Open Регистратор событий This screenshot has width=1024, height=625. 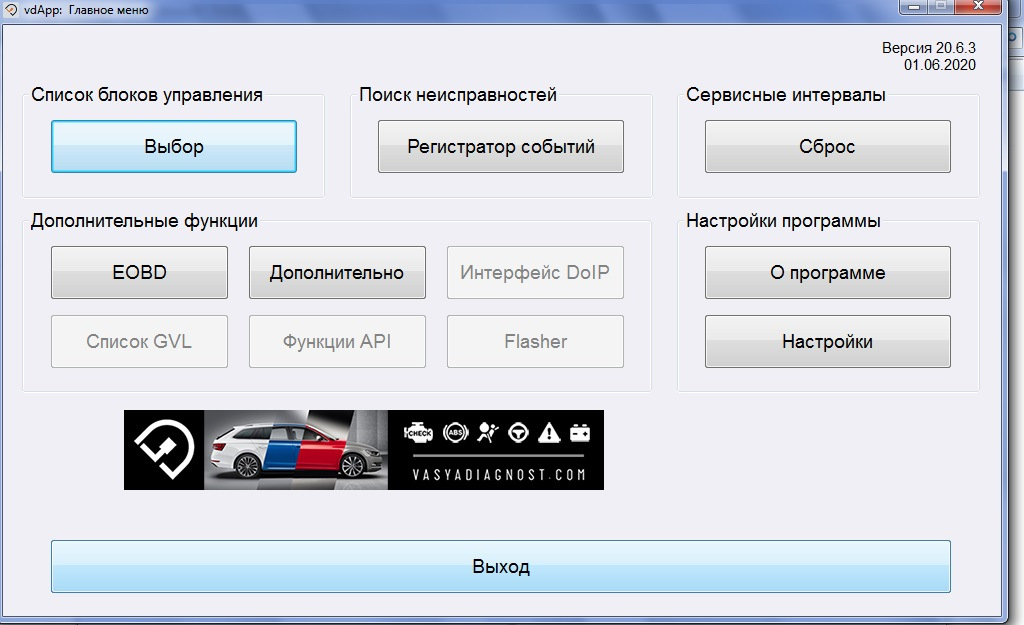501,146
